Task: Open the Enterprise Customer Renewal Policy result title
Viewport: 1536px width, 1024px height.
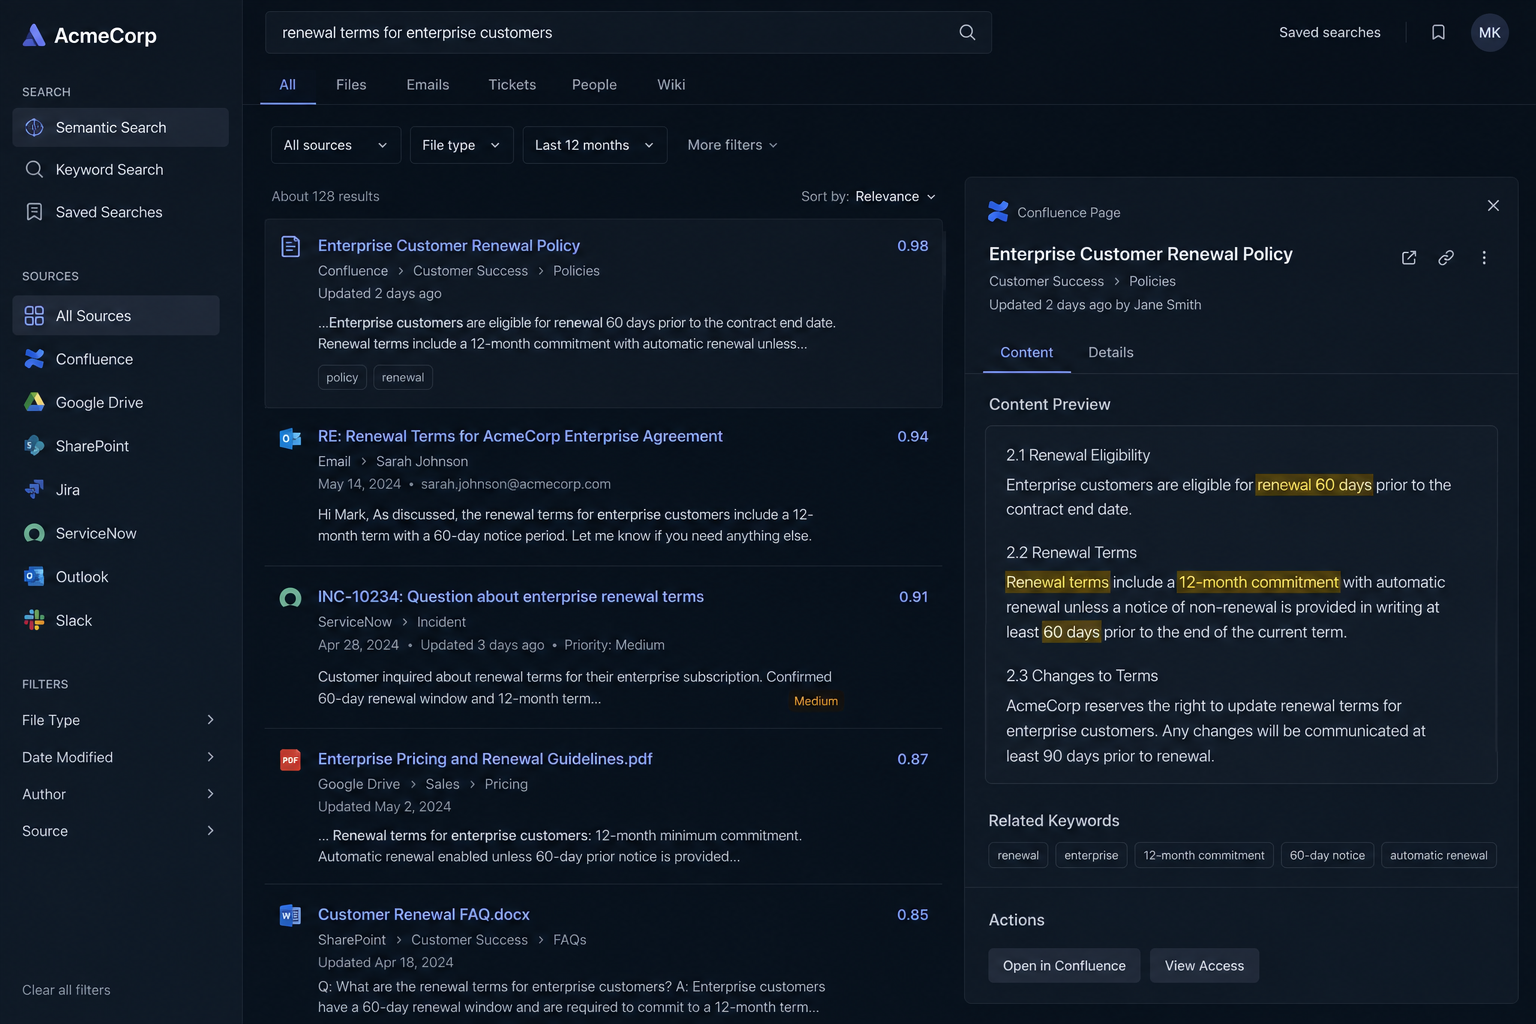Action: click(449, 246)
